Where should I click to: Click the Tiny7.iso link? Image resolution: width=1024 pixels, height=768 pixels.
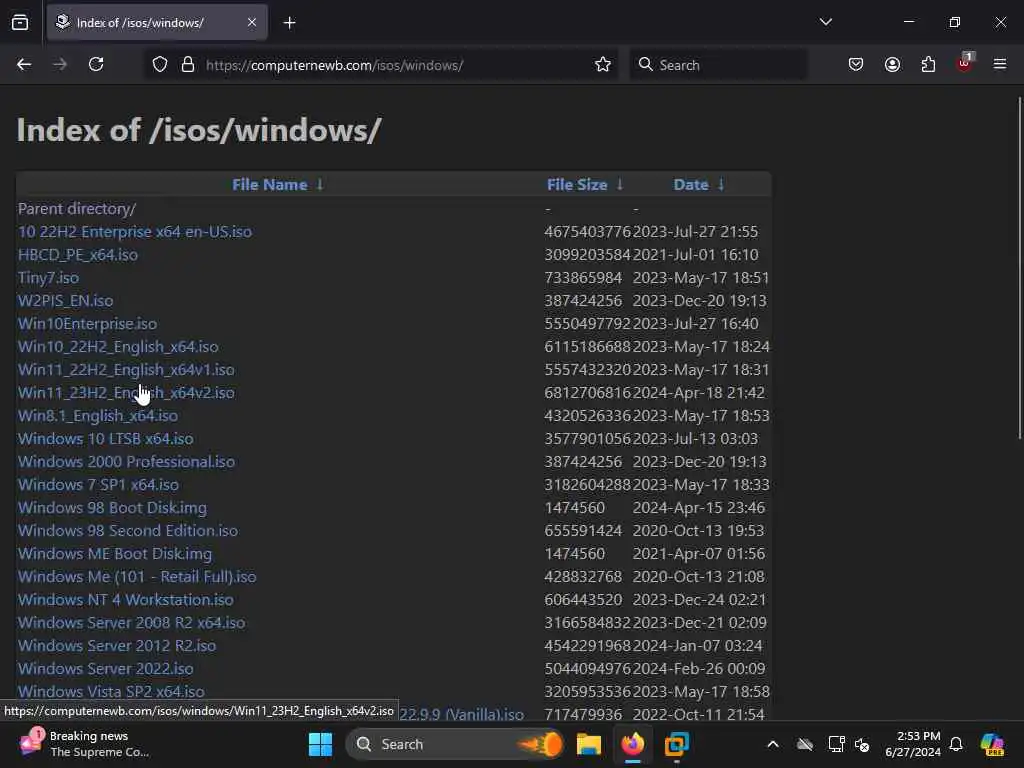[48, 278]
